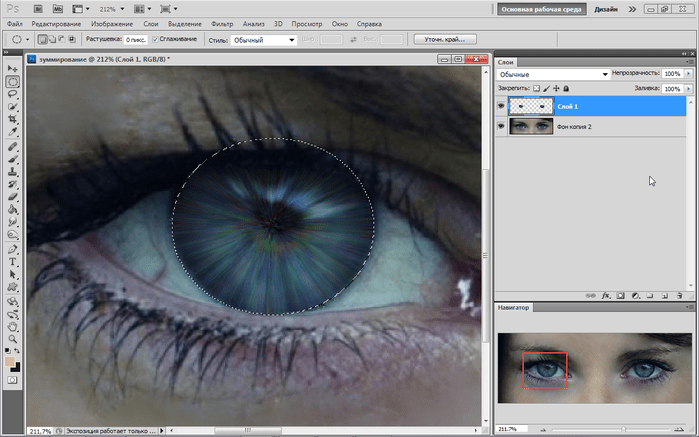Screen dimensions: 699x437
Task: Switch to the Дизайн workspace
Action: point(605,7)
